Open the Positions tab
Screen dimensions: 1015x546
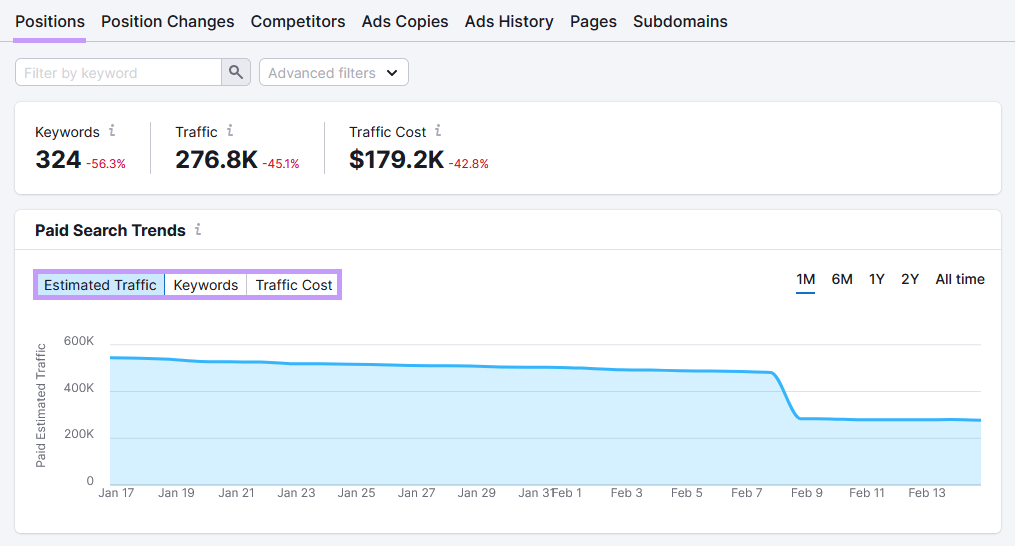pos(50,21)
